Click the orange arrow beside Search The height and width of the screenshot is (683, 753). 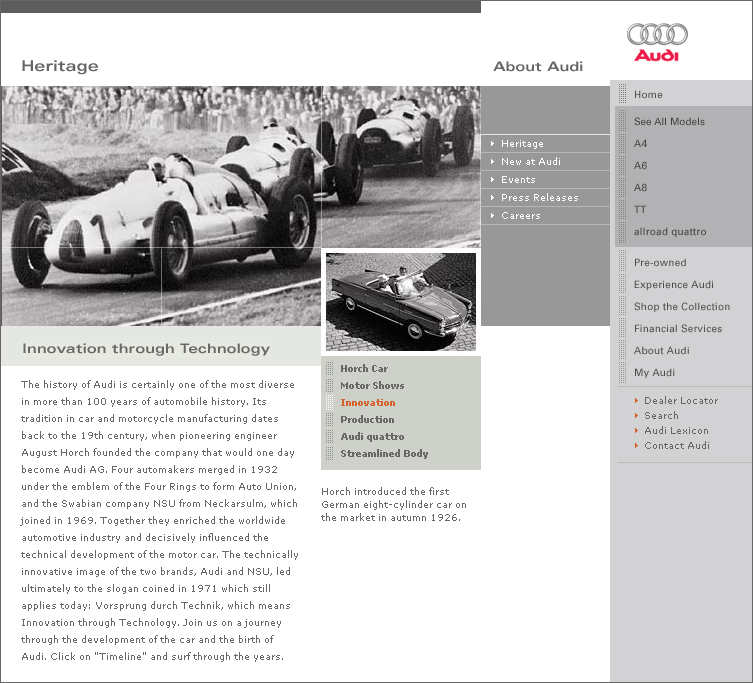[x=636, y=415]
